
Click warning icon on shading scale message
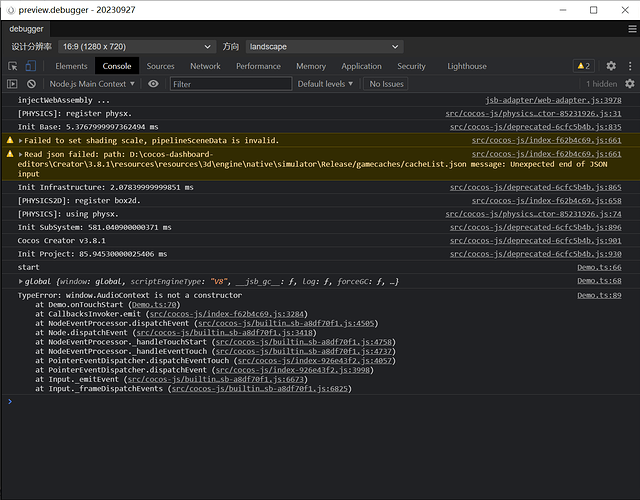tap(10, 140)
